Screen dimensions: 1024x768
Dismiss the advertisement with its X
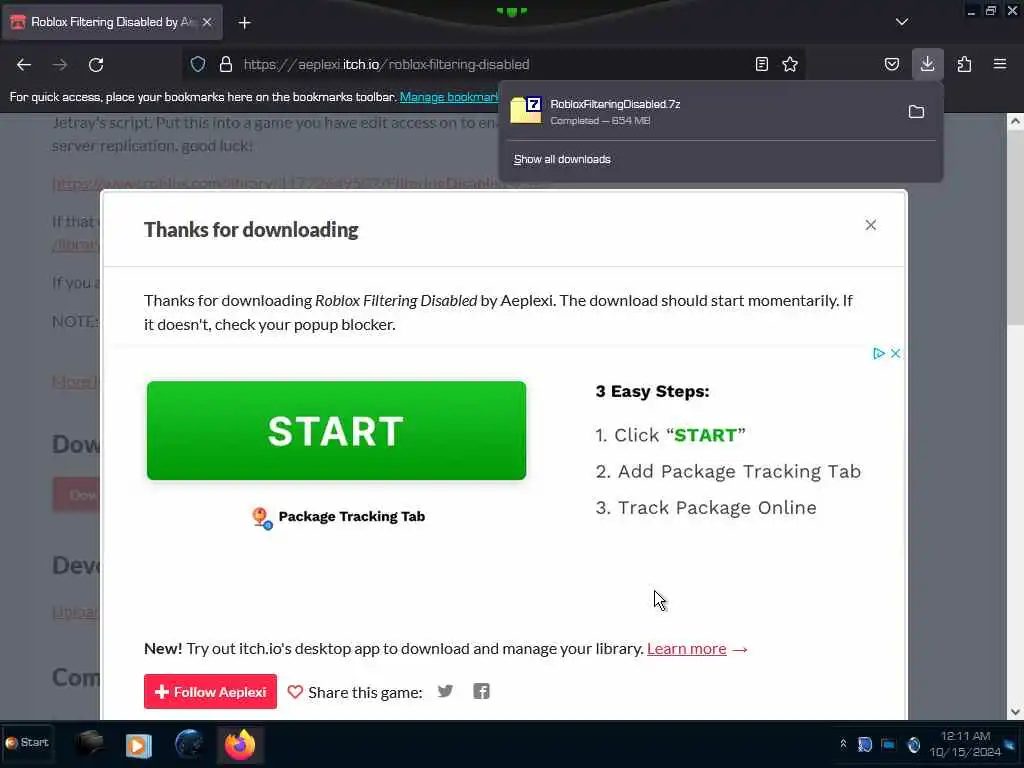coord(895,353)
